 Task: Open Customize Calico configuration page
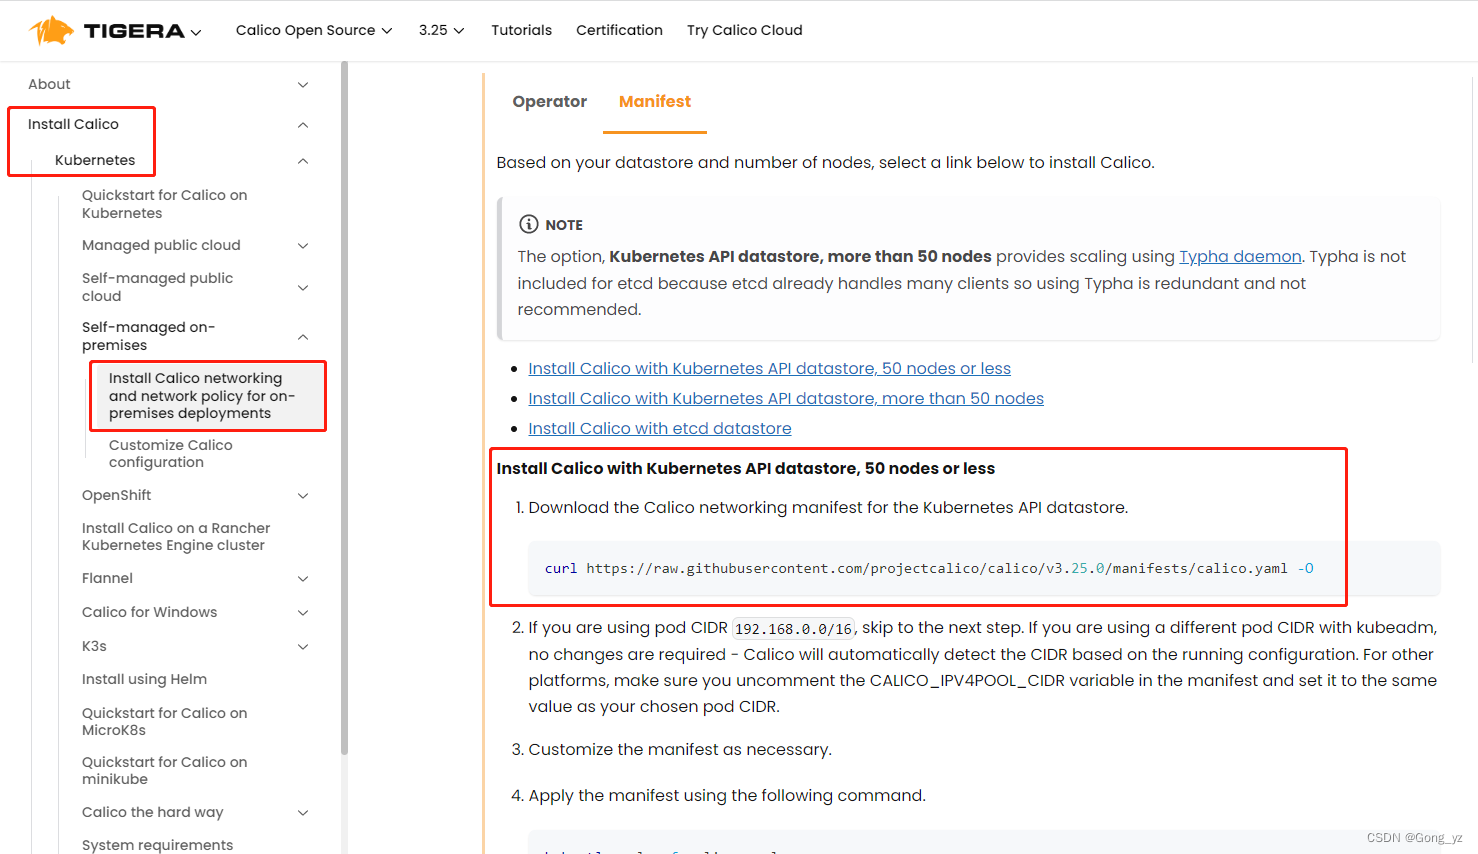coord(170,454)
